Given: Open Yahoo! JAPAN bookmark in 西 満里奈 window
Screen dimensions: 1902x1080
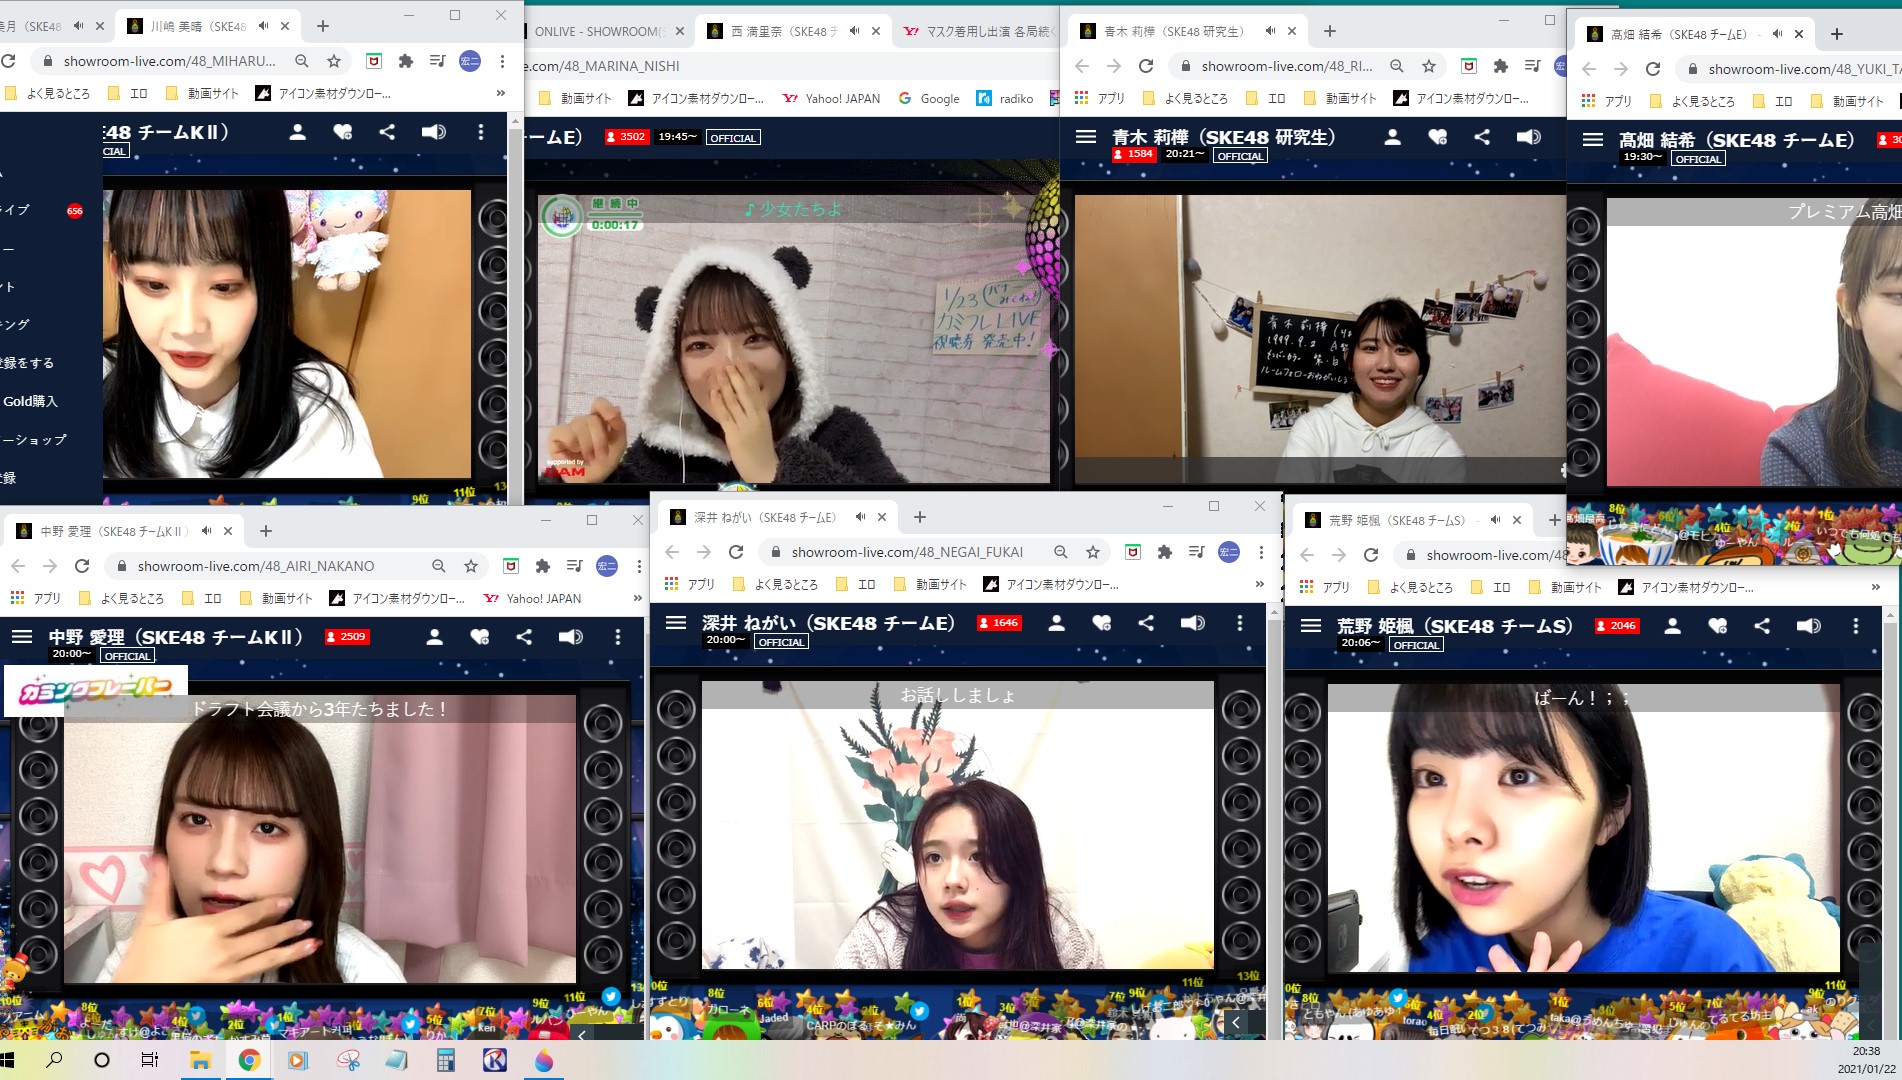Looking at the screenshot, I should [x=832, y=98].
